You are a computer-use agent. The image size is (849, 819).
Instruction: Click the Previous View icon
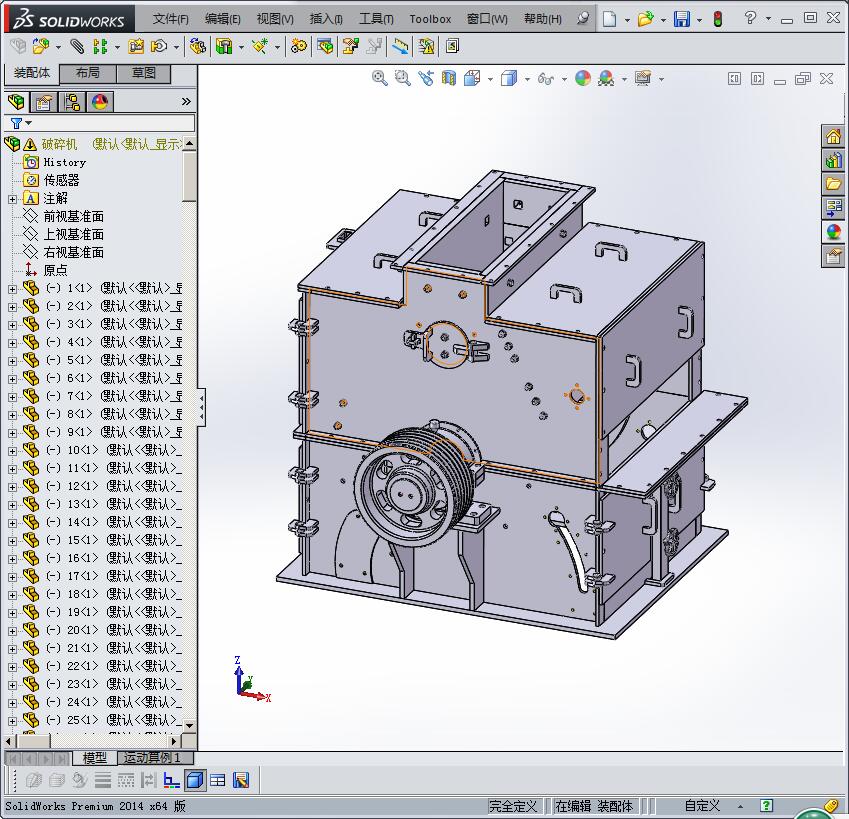click(x=426, y=78)
